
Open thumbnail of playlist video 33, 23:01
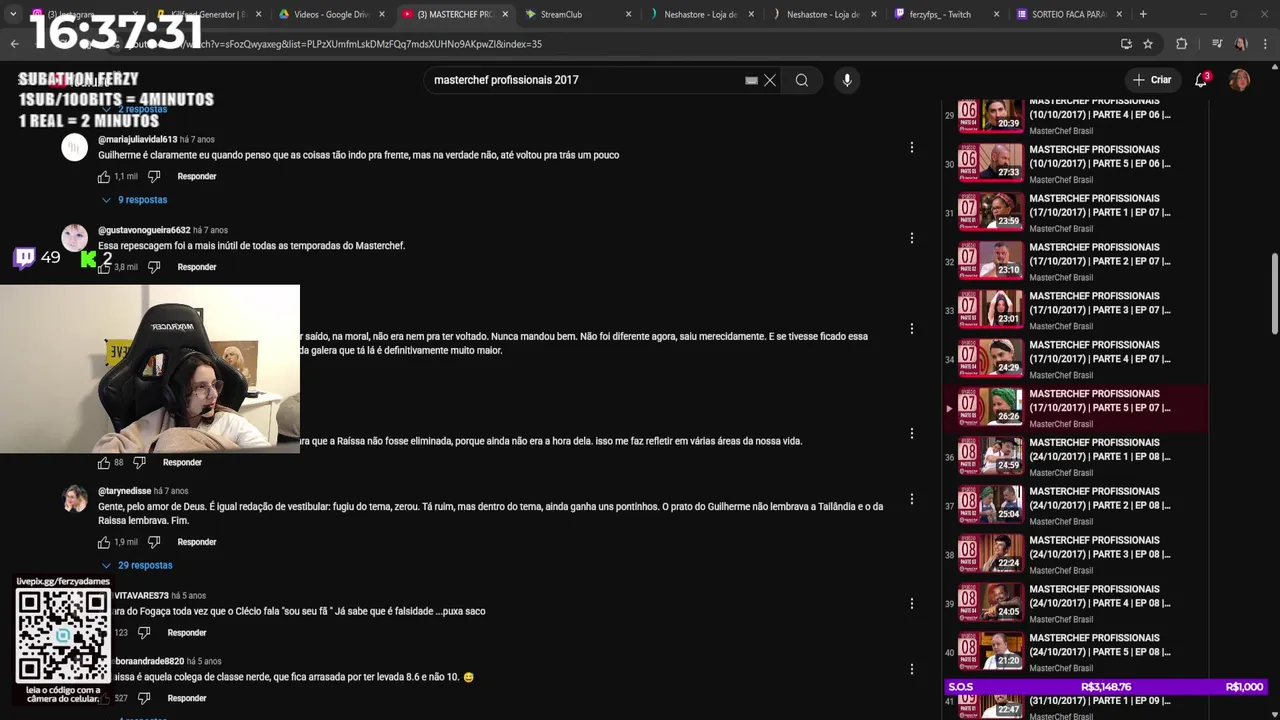(x=991, y=310)
